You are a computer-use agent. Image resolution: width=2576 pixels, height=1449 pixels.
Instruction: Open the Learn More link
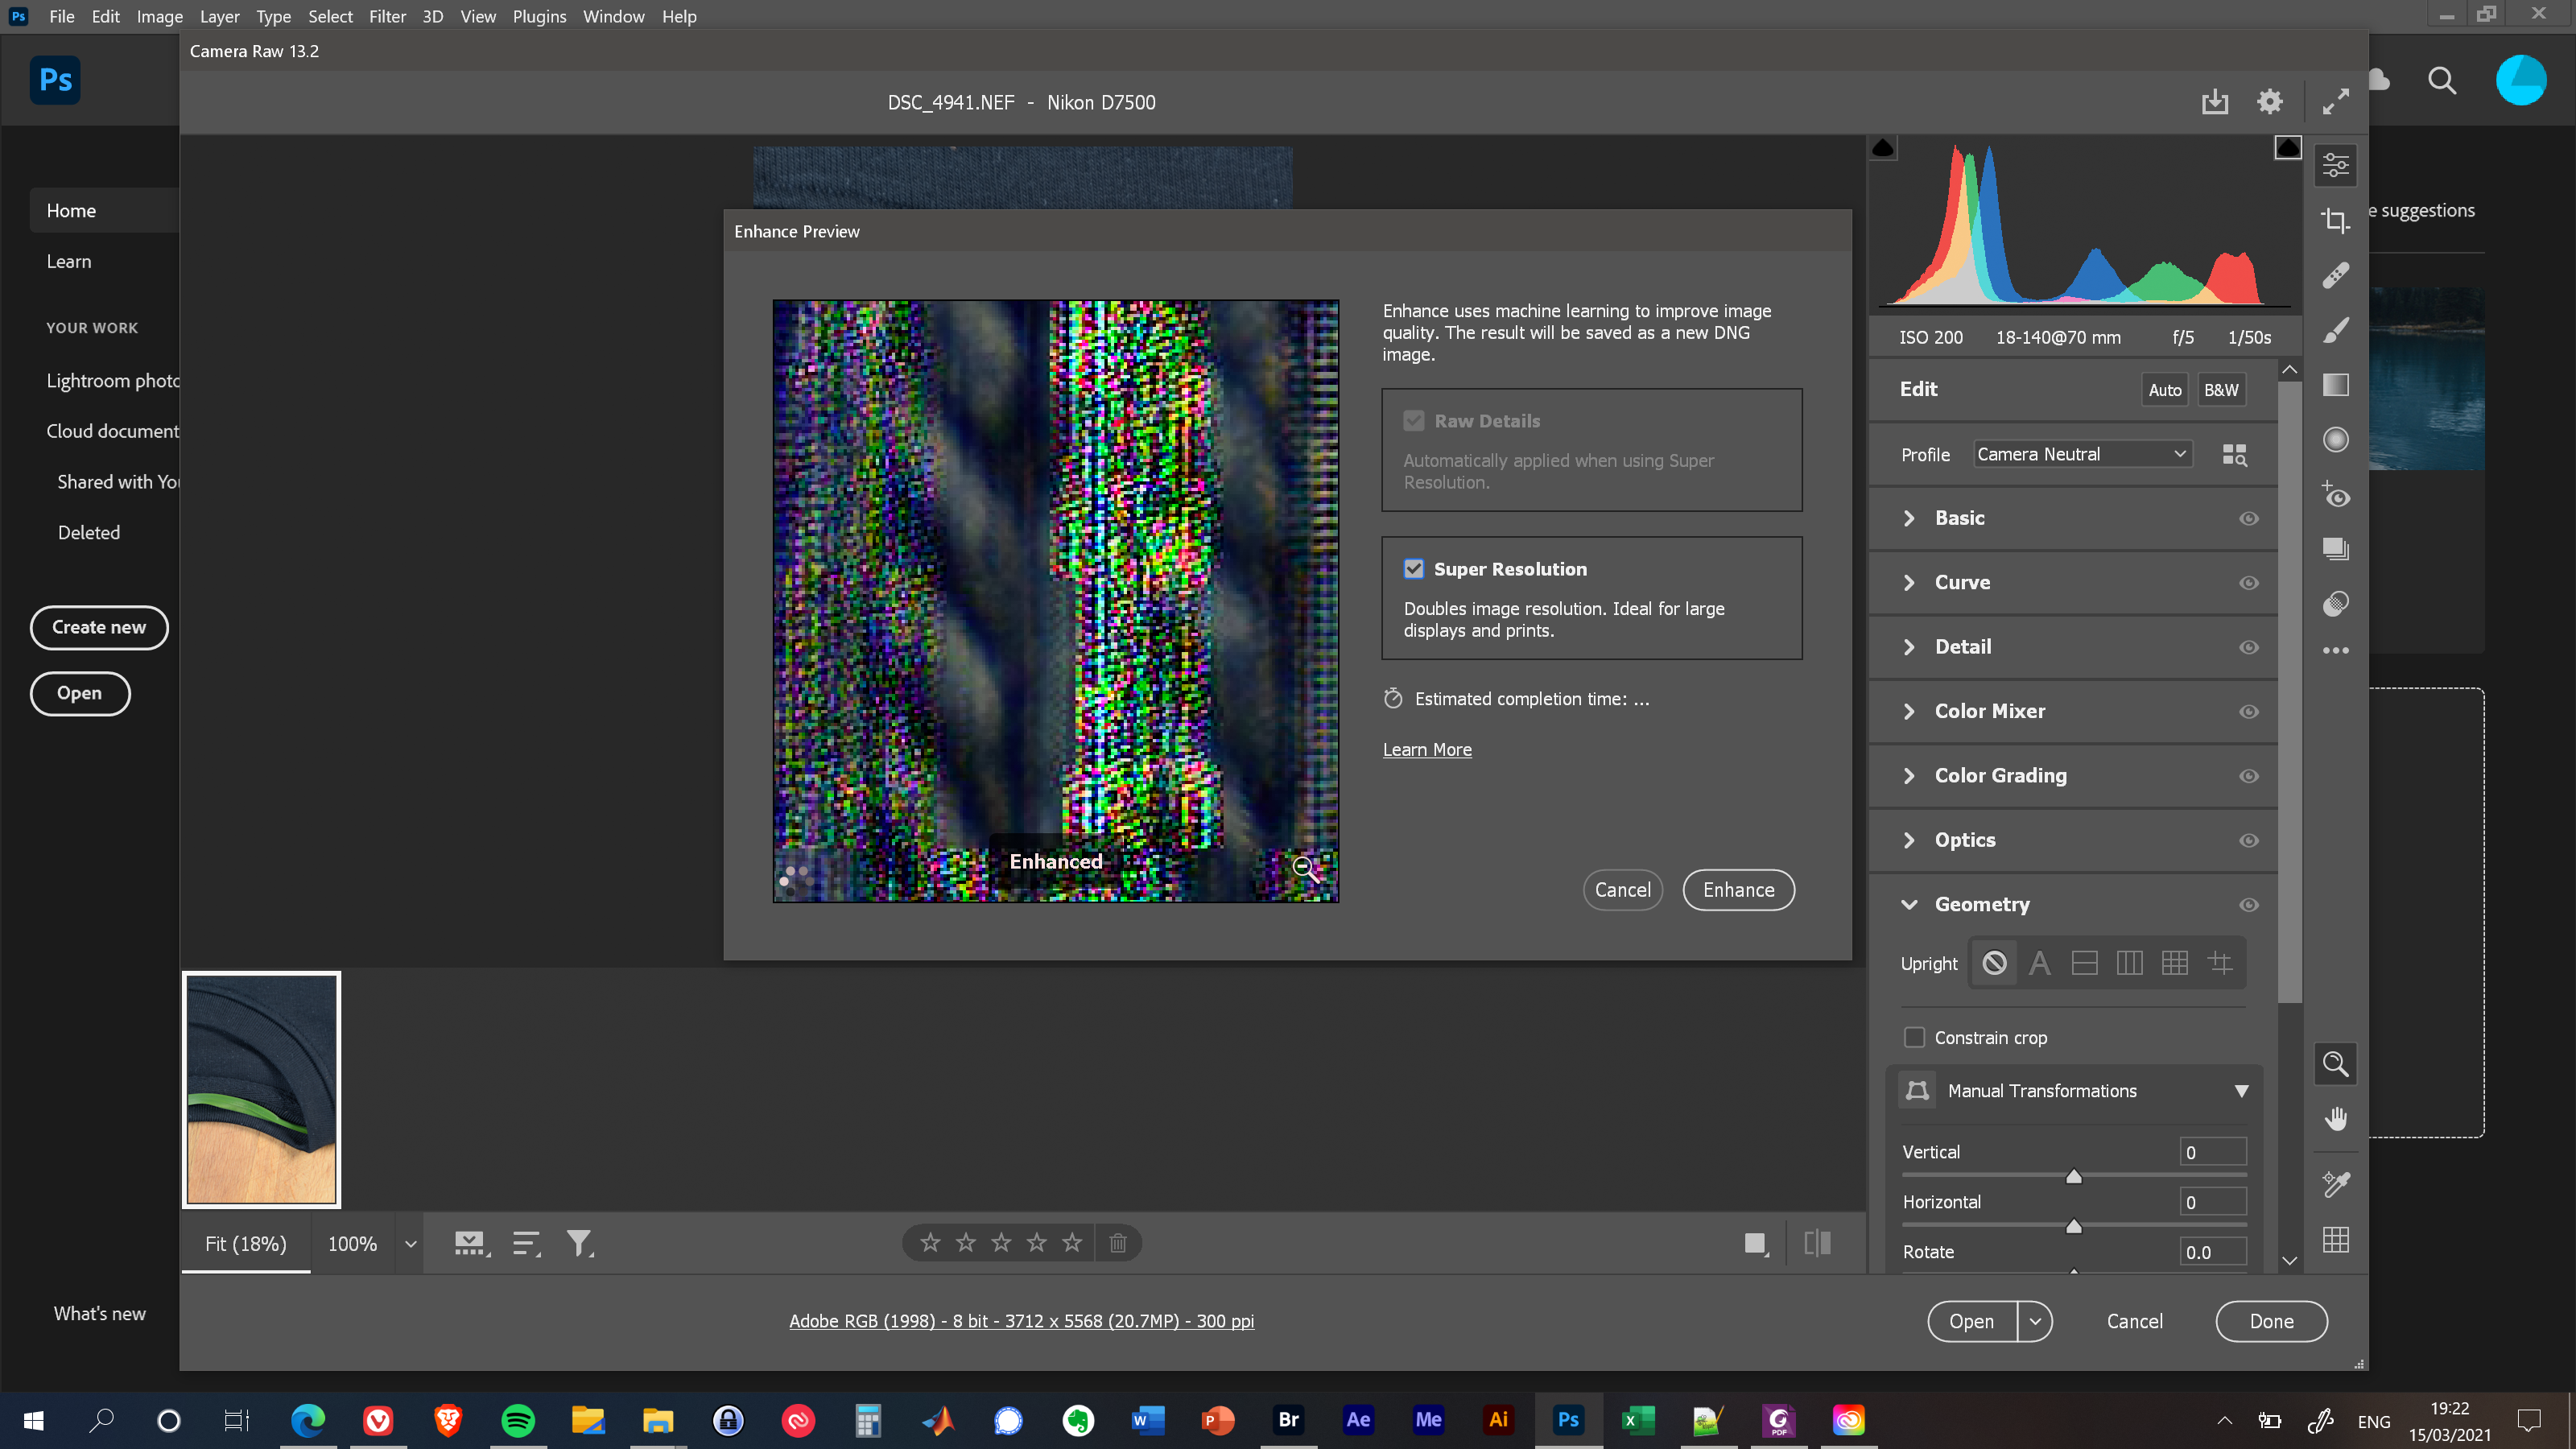(x=1427, y=750)
